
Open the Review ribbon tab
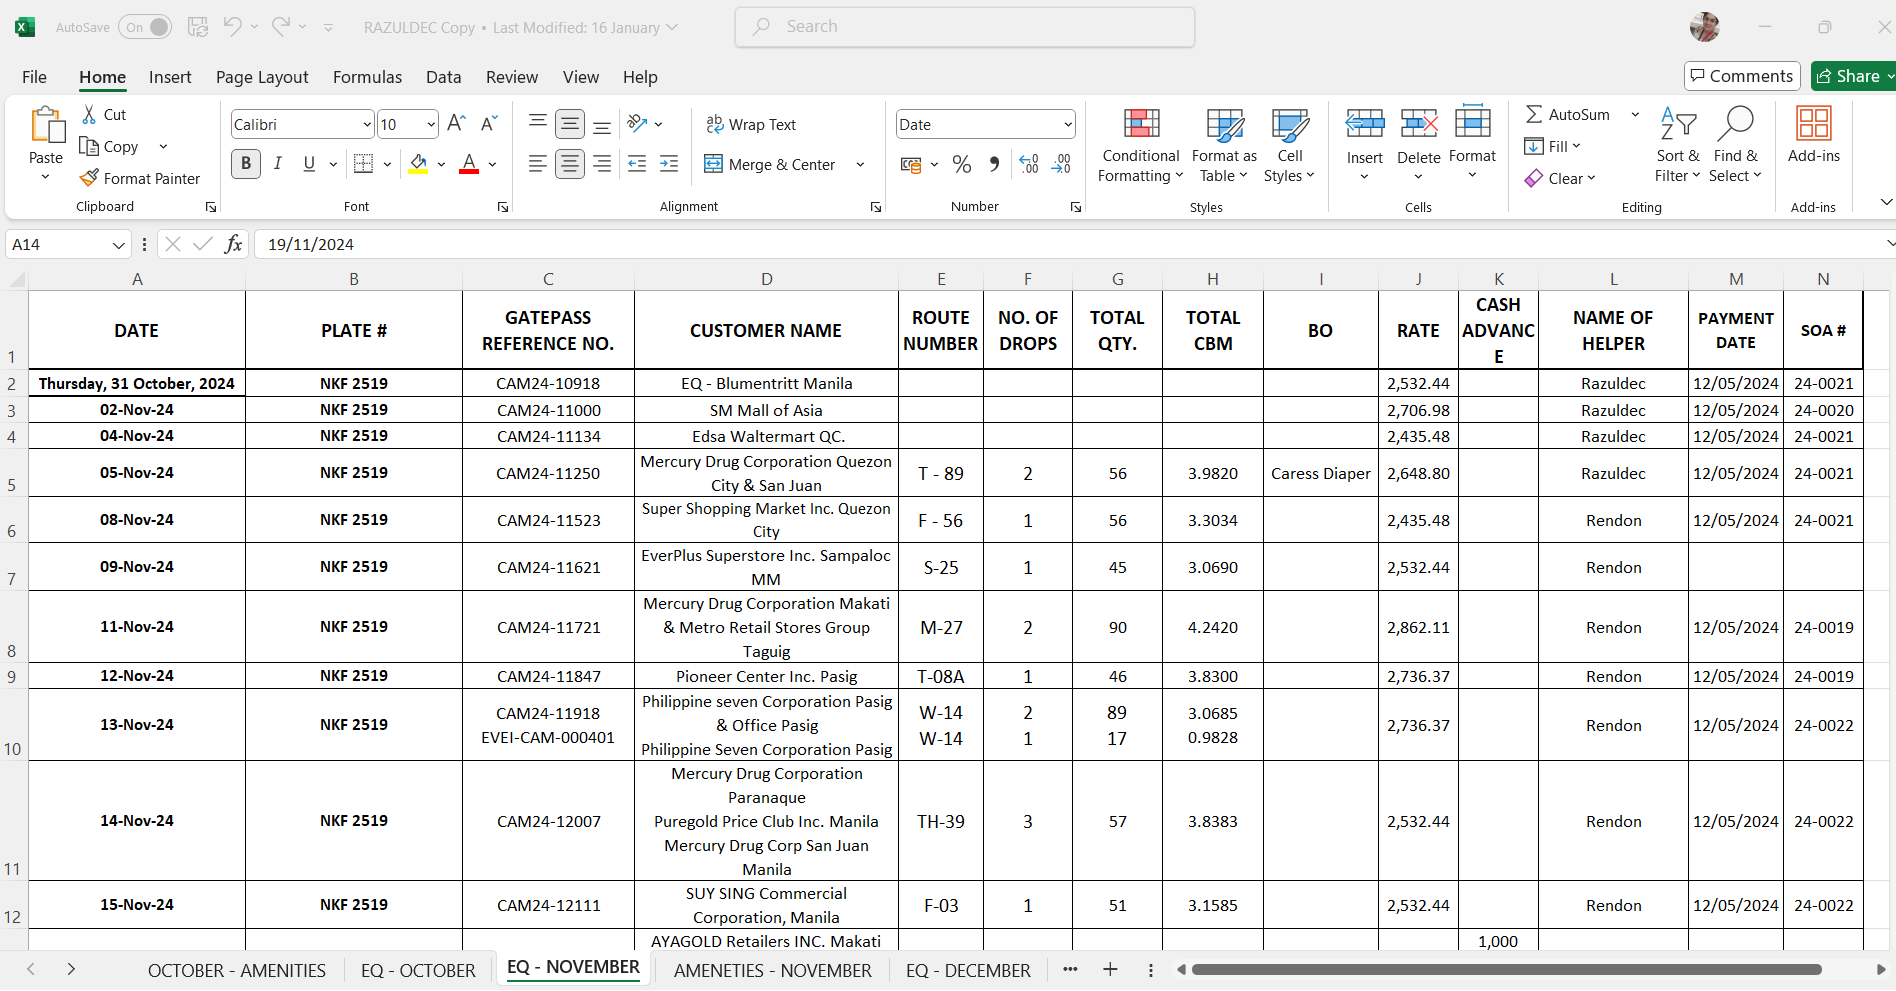coord(512,77)
